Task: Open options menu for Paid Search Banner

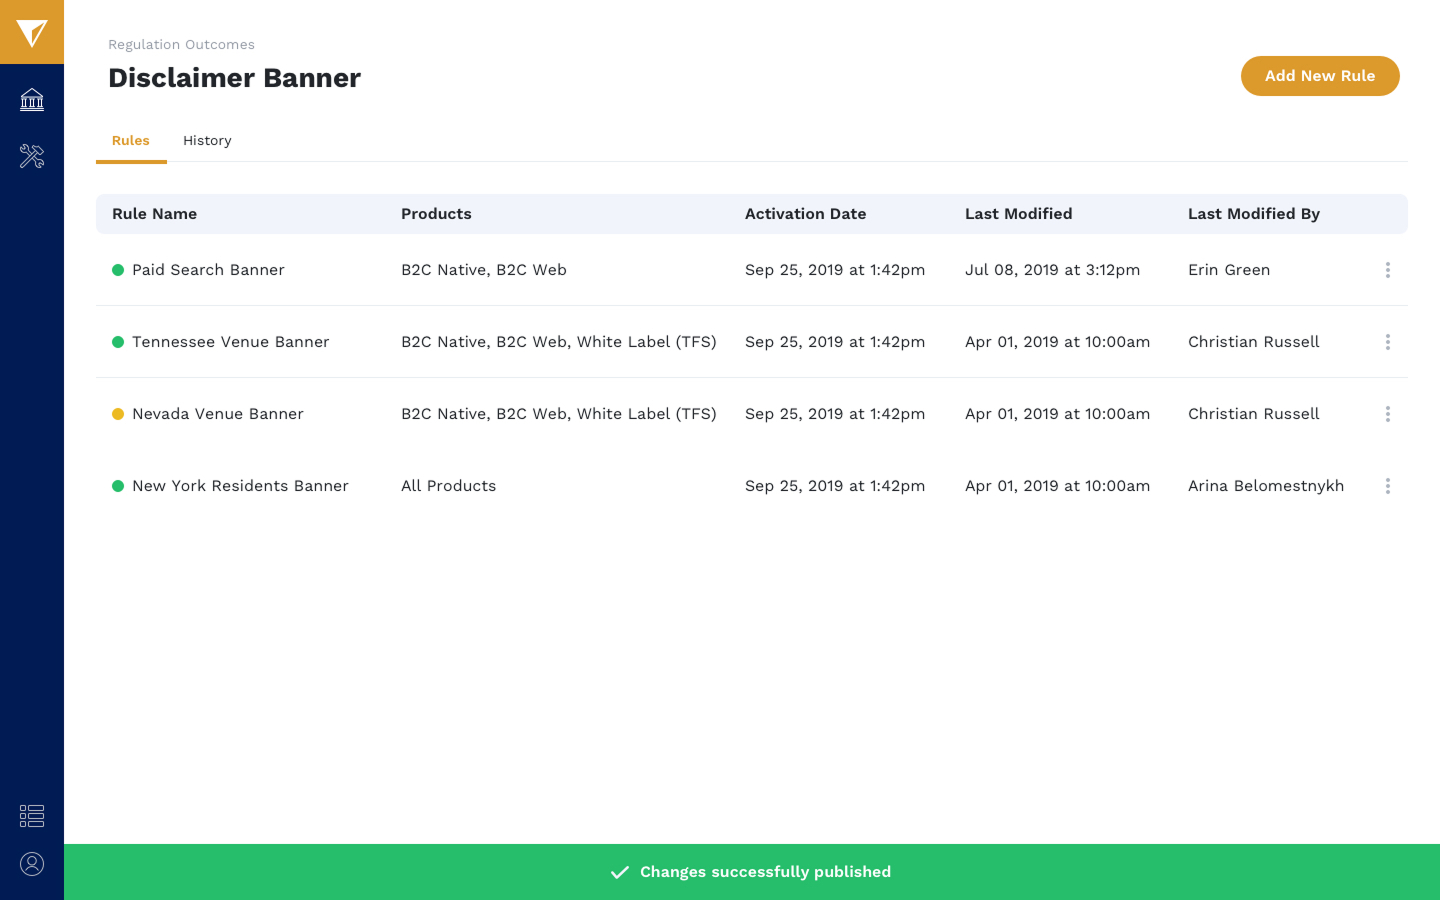Action: tap(1387, 270)
